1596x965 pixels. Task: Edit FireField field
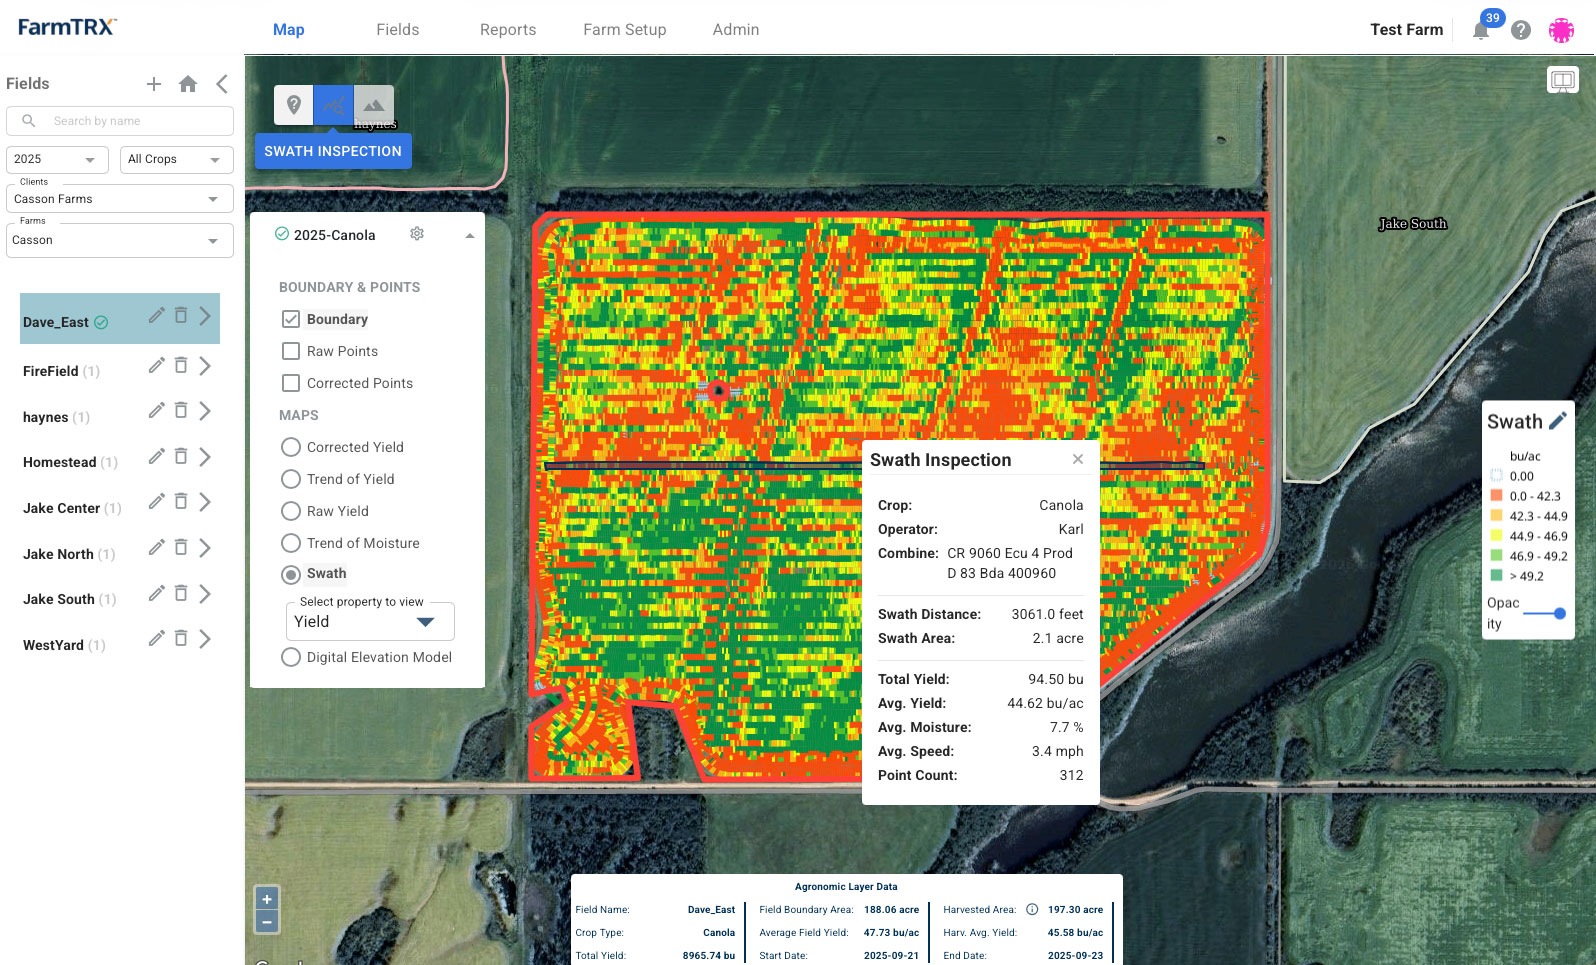coord(157,365)
